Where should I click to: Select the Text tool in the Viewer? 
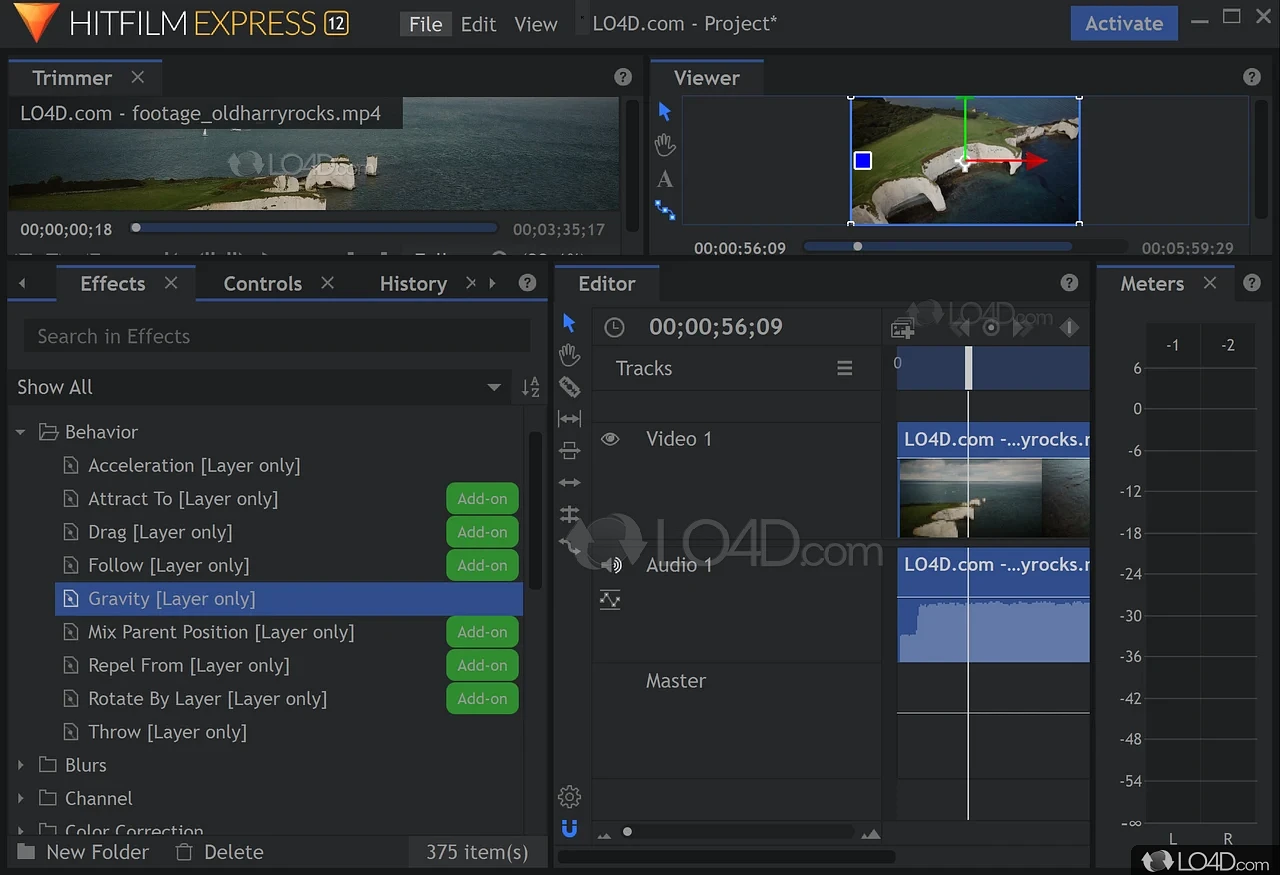[665, 179]
